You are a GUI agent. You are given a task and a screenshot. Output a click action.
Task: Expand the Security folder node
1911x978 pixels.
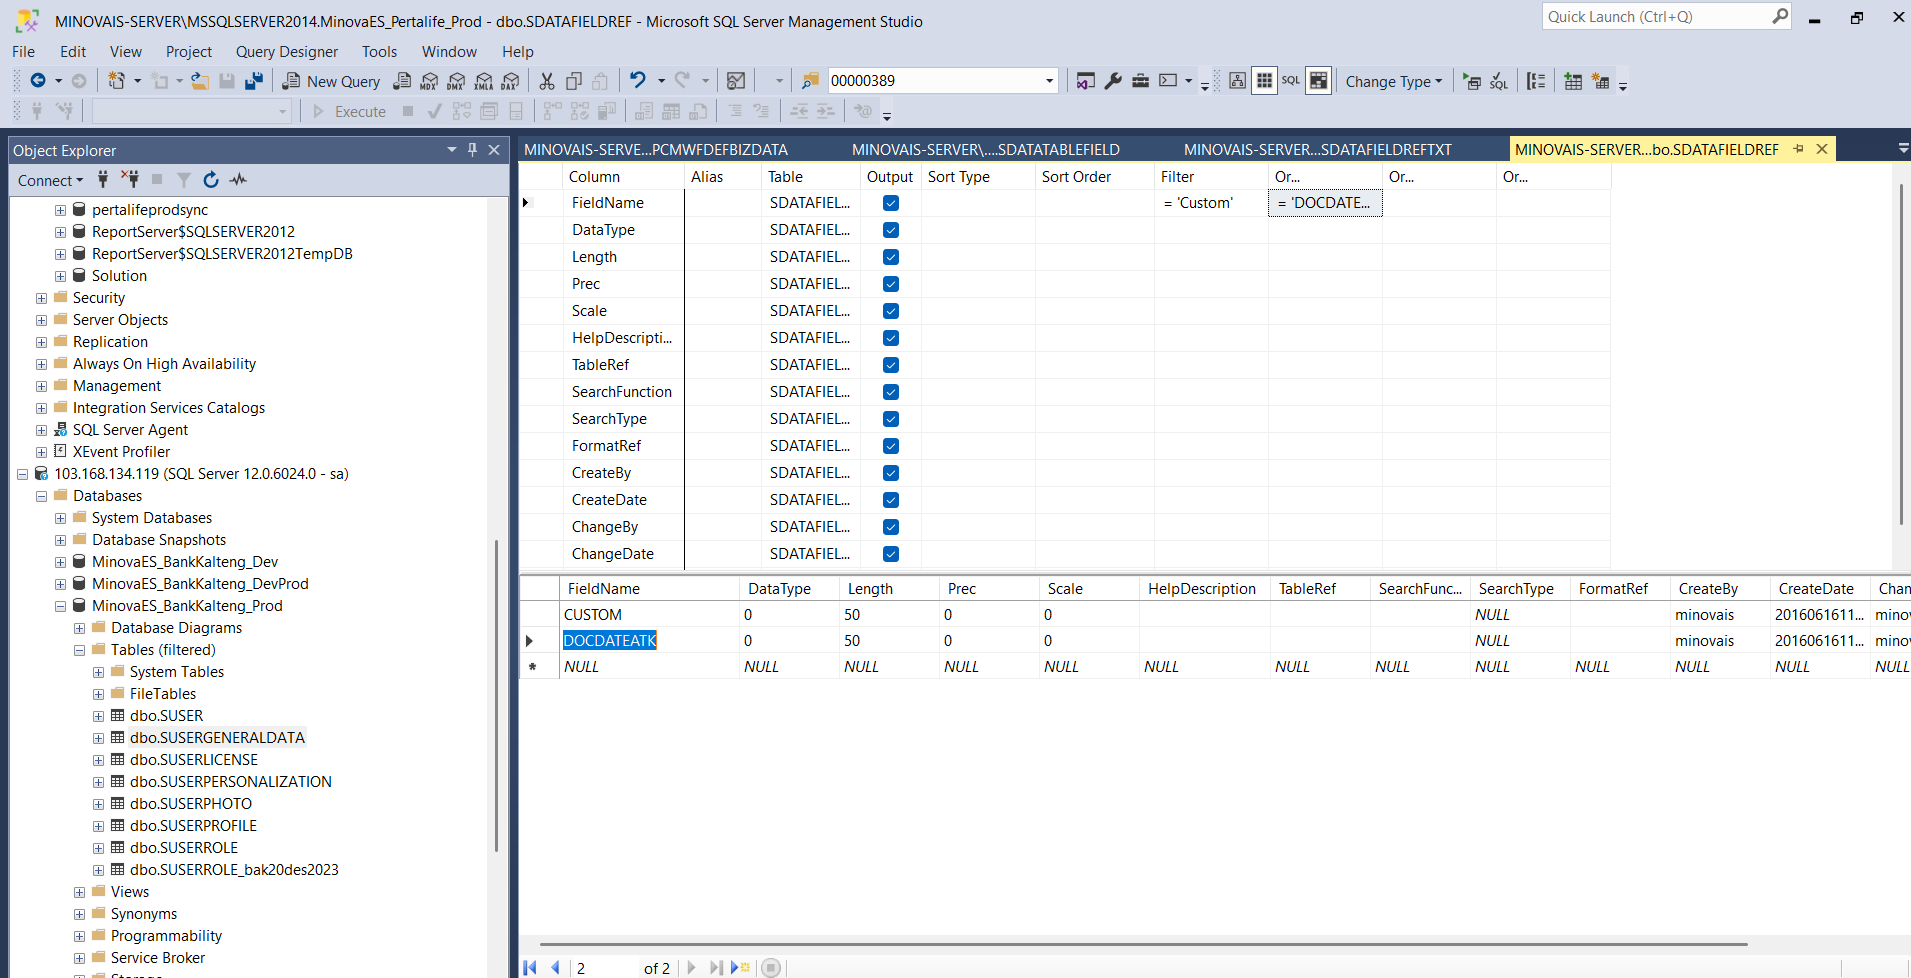(41, 298)
